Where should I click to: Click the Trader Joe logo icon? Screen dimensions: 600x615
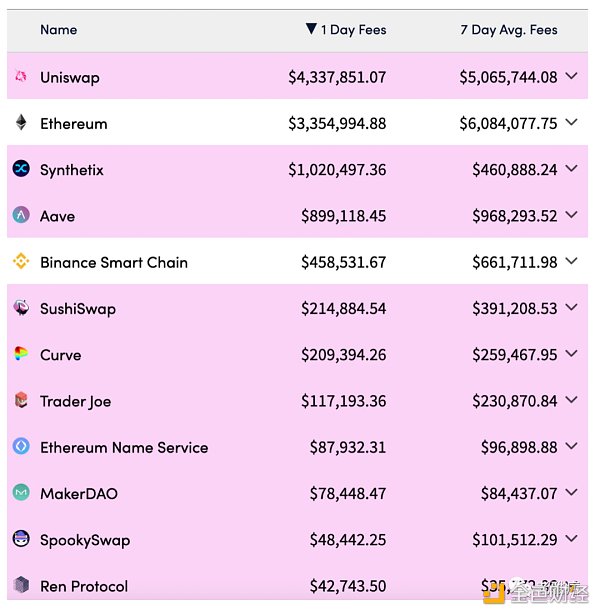(21, 400)
